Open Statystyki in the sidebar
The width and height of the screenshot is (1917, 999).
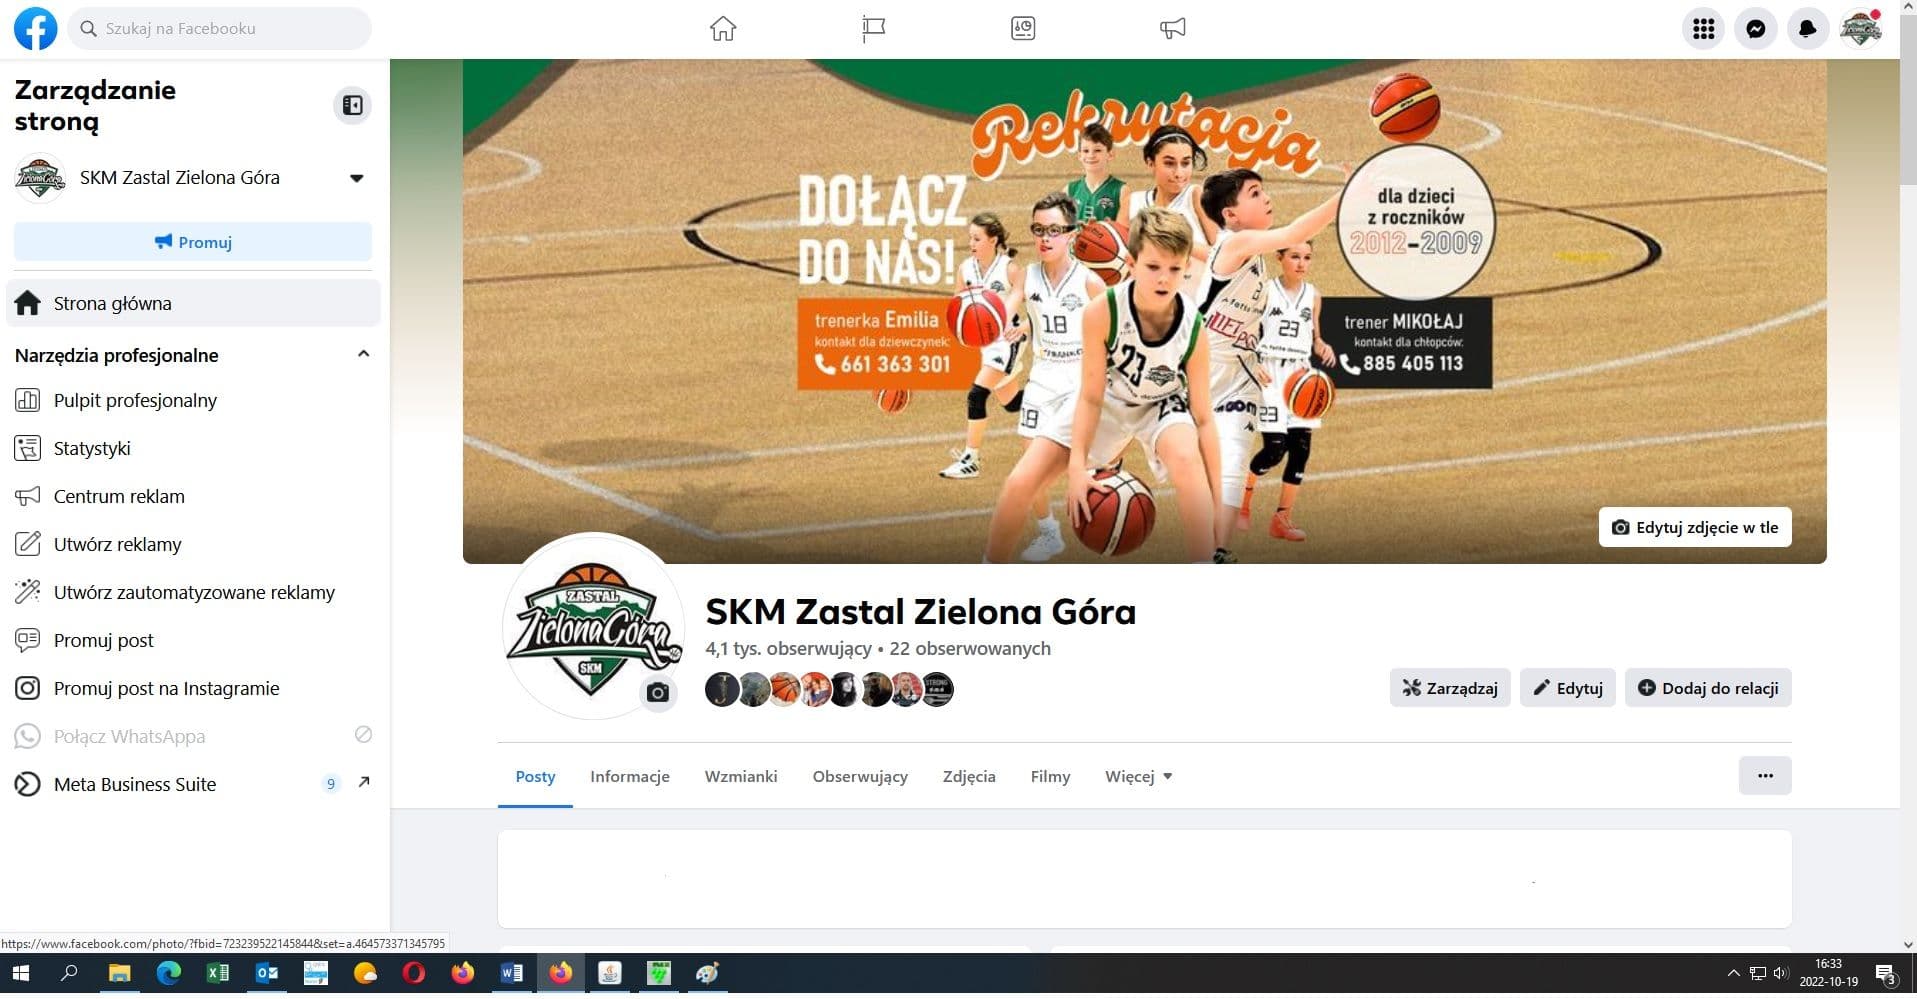[193, 448]
